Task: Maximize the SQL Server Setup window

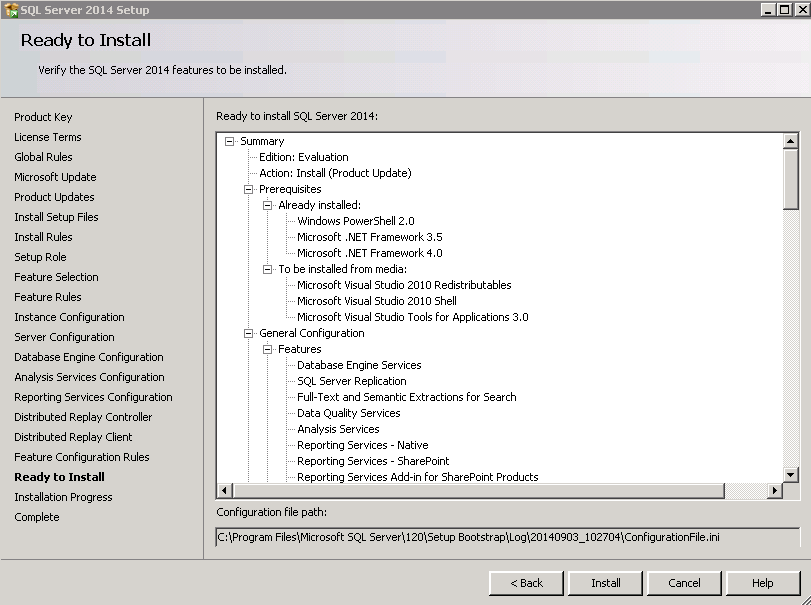Action: tap(785, 10)
